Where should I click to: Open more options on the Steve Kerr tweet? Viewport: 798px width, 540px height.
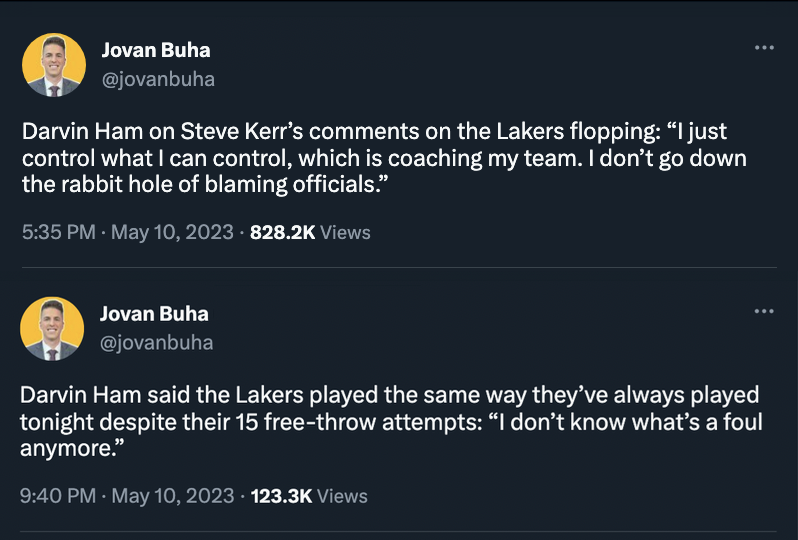point(764,47)
